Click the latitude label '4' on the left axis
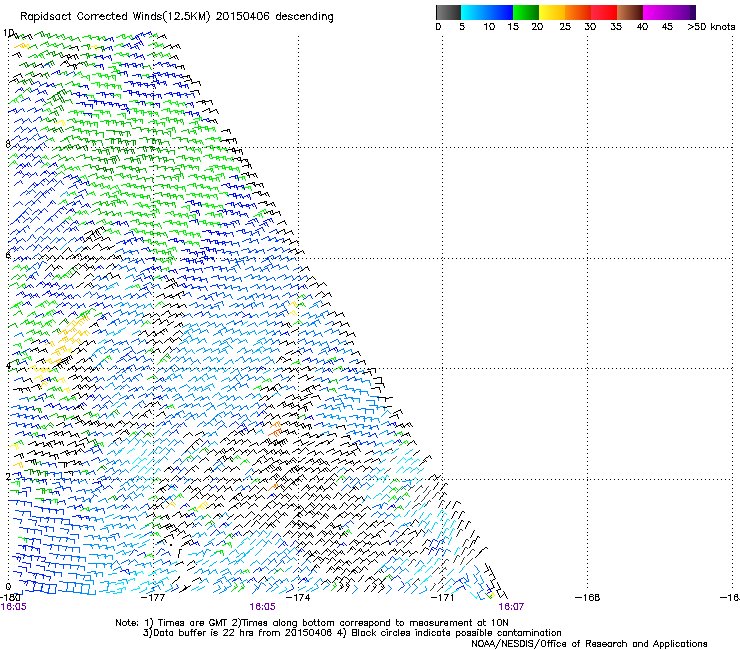 [8, 366]
